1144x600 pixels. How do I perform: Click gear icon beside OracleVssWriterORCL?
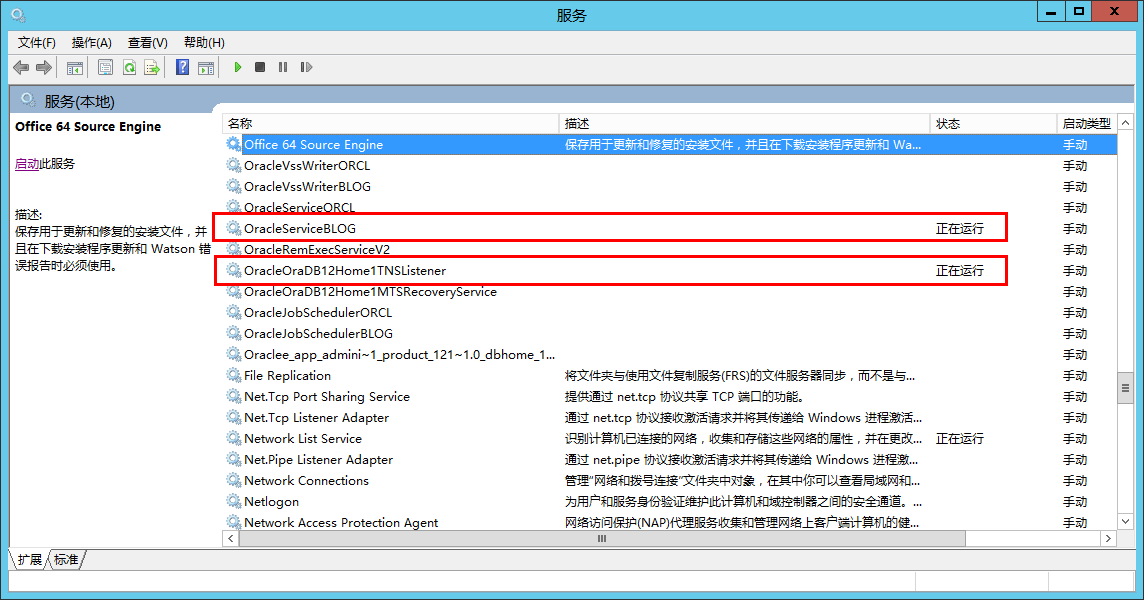click(233, 165)
